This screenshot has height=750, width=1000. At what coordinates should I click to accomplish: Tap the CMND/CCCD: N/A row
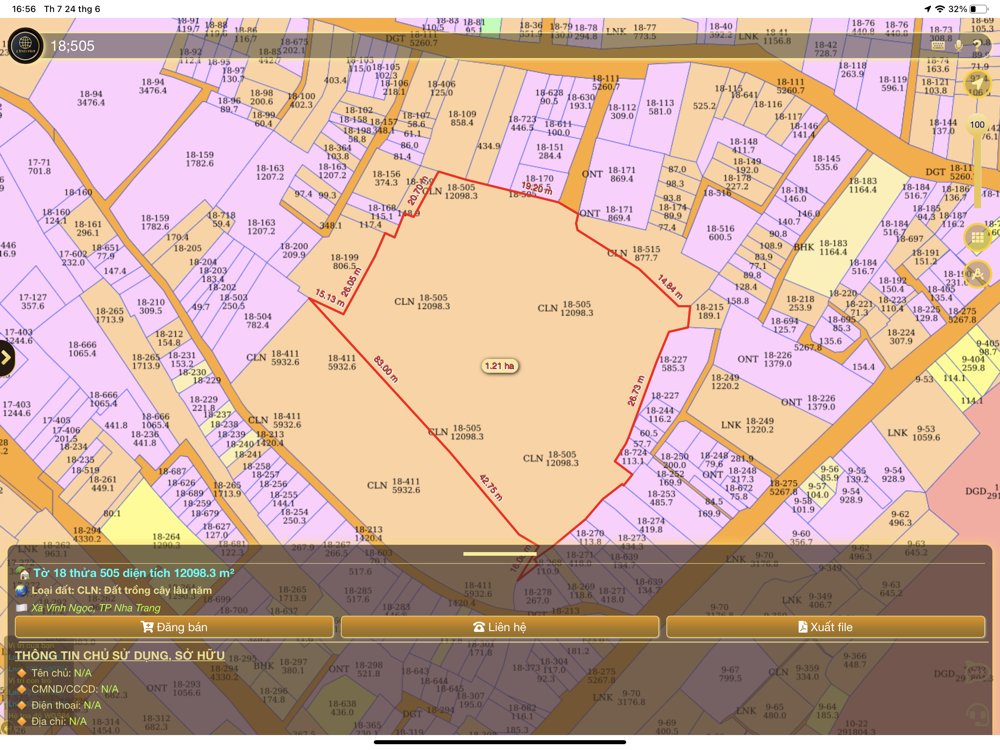75,689
